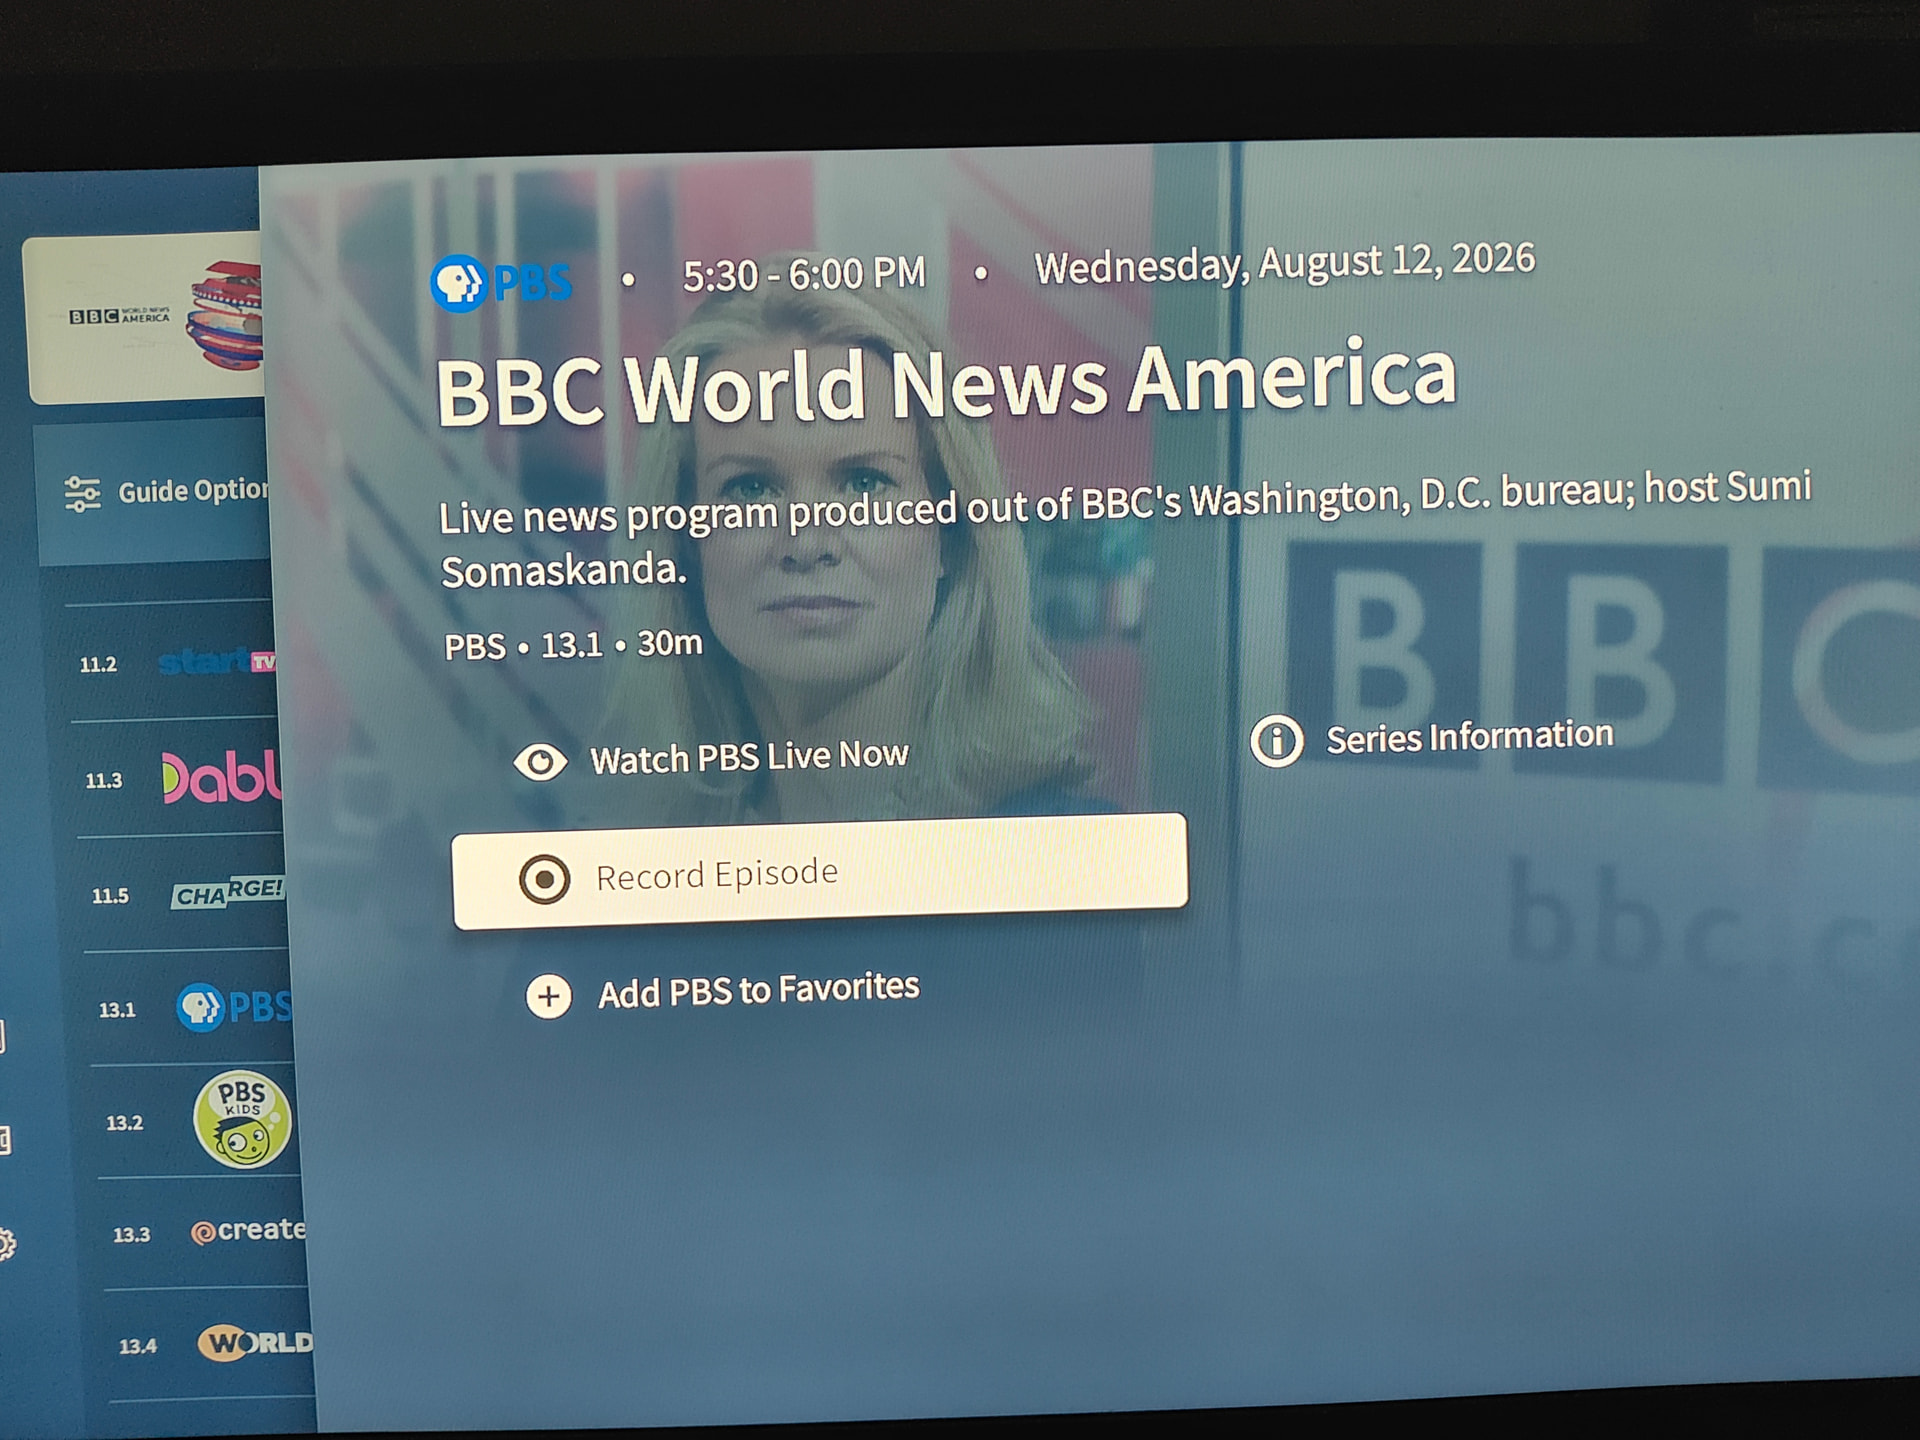Select the PBS Kids channel logo
The height and width of the screenshot is (1440, 1920).
[x=242, y=1120]
